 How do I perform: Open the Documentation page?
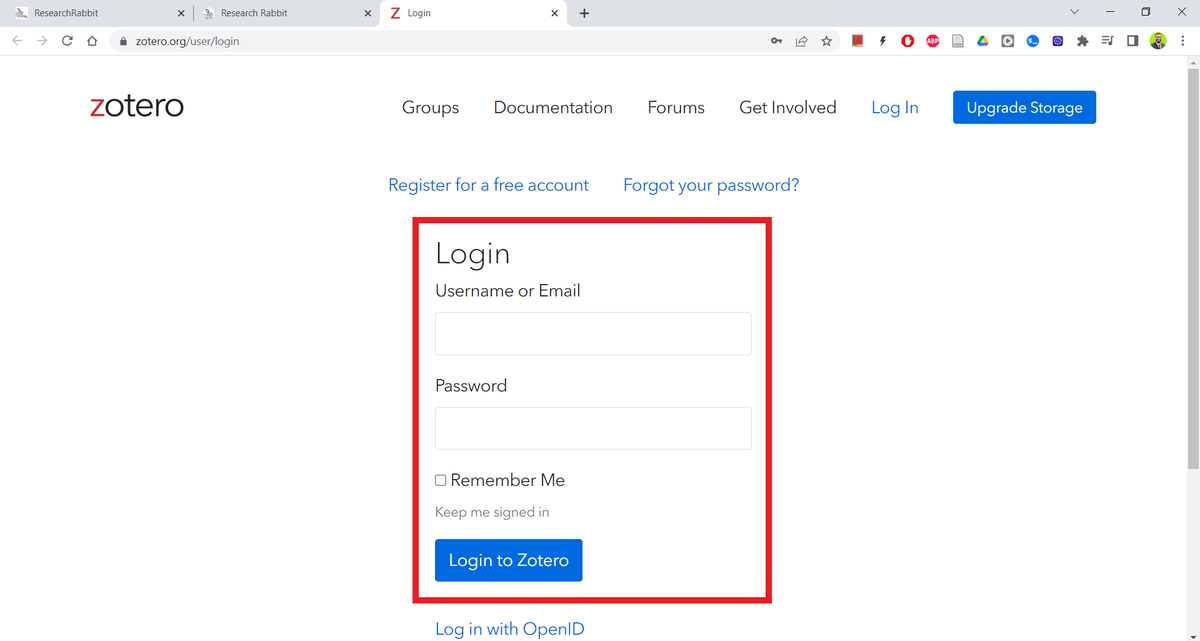[553, 107]
